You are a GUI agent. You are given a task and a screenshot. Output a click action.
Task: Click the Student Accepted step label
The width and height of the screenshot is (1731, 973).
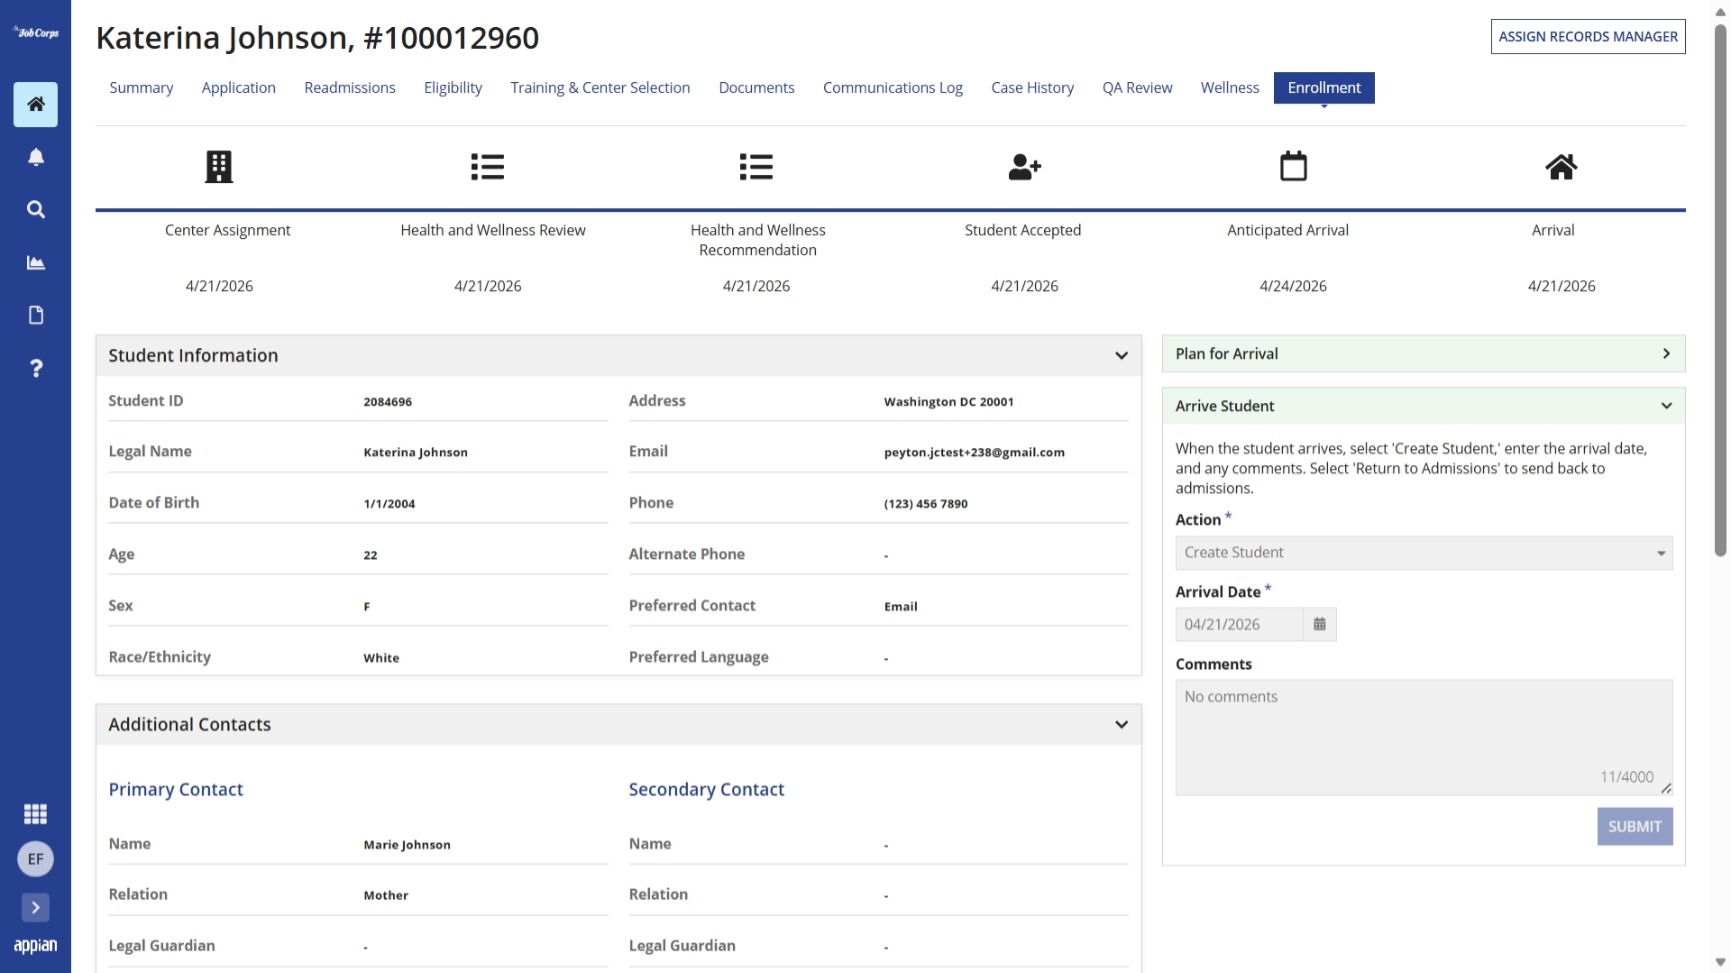tap(1023, 230)
